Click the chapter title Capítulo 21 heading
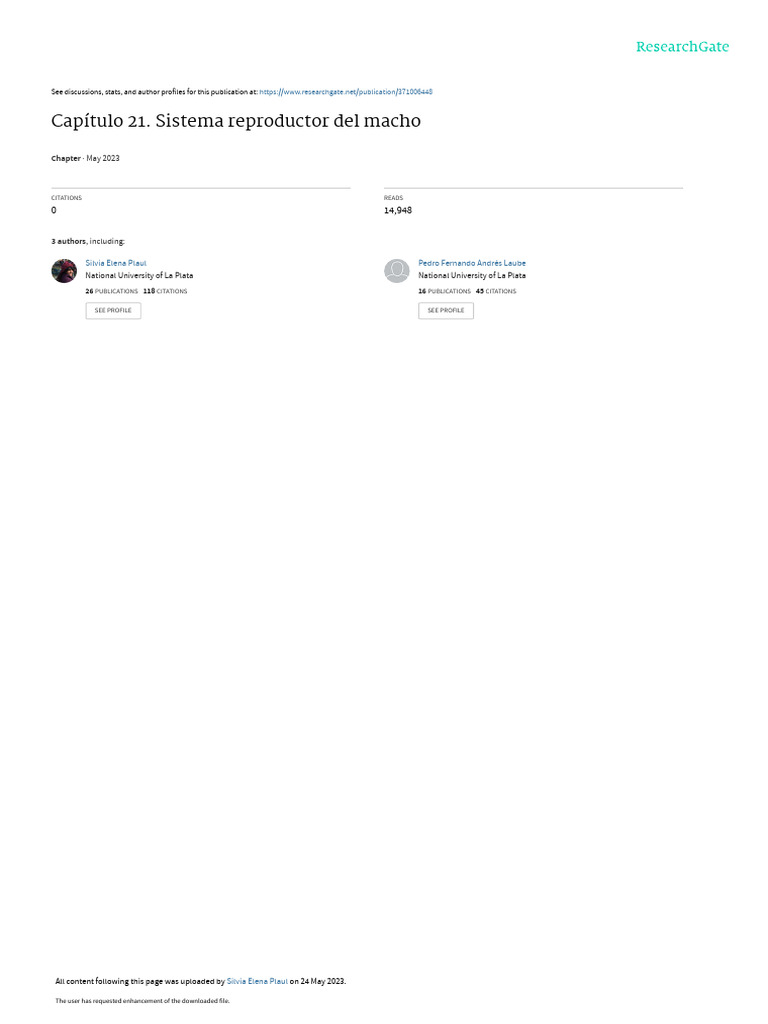 tap(236, 121)
